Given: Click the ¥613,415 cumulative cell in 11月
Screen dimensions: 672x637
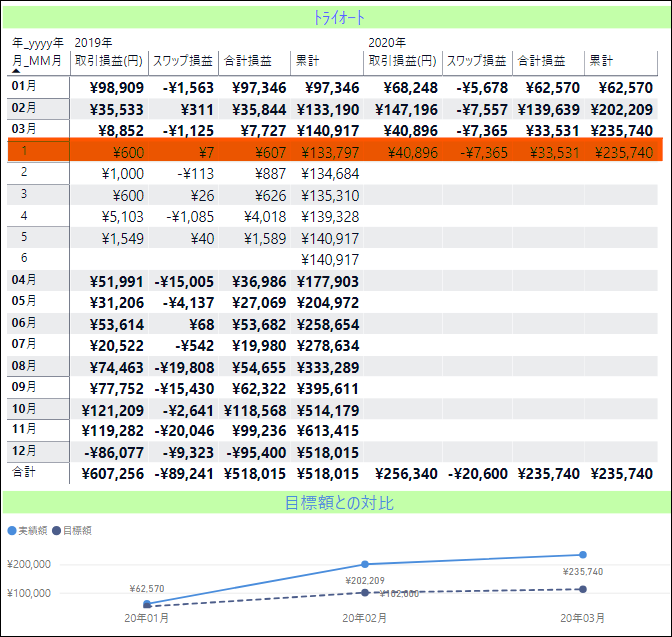Looking at the screenshot, I should (328, 431).
